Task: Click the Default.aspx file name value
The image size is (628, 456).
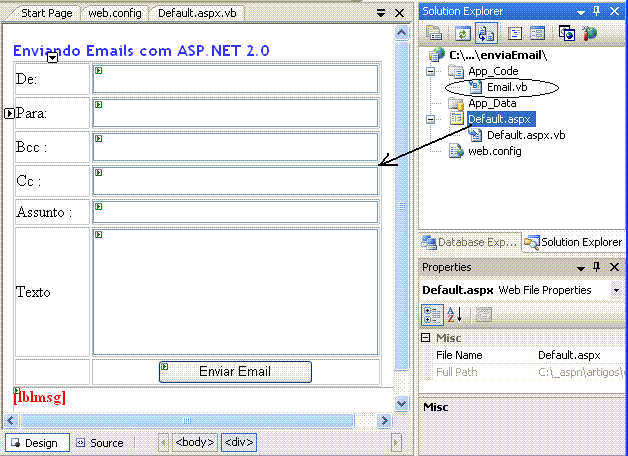Action: 569,355
